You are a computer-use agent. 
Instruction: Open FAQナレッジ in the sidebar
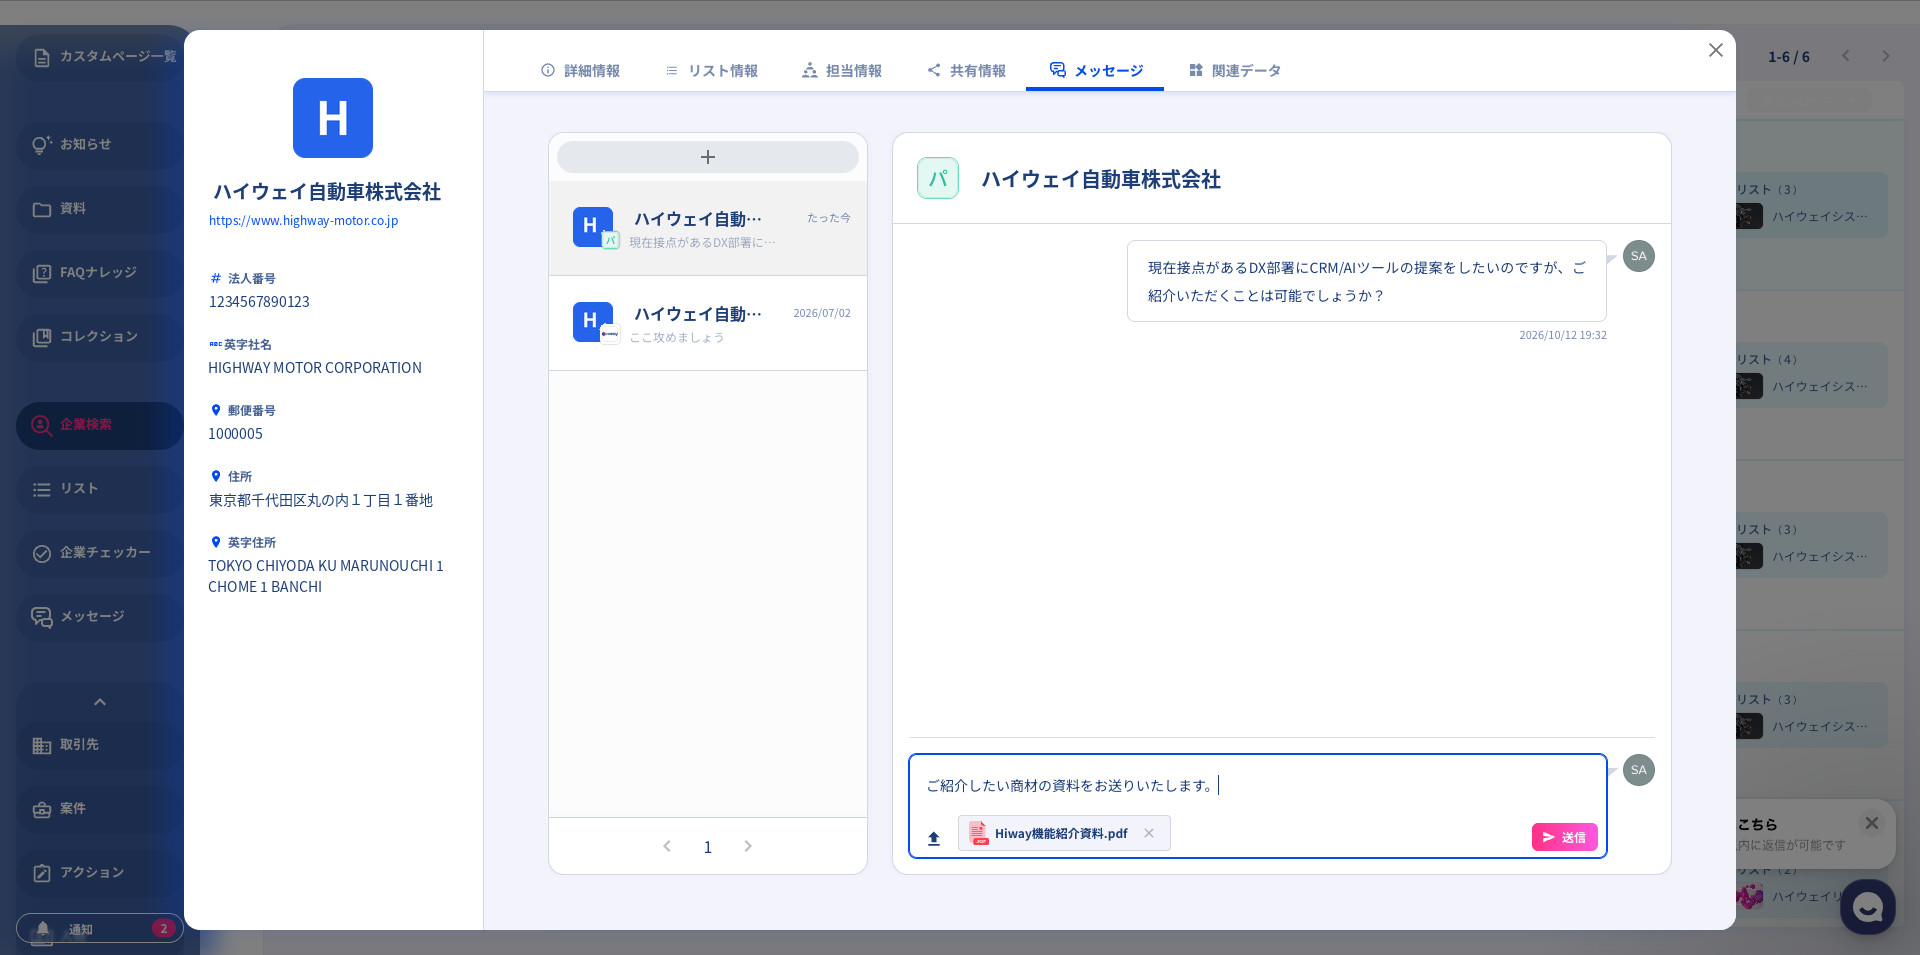click(100, 273)
